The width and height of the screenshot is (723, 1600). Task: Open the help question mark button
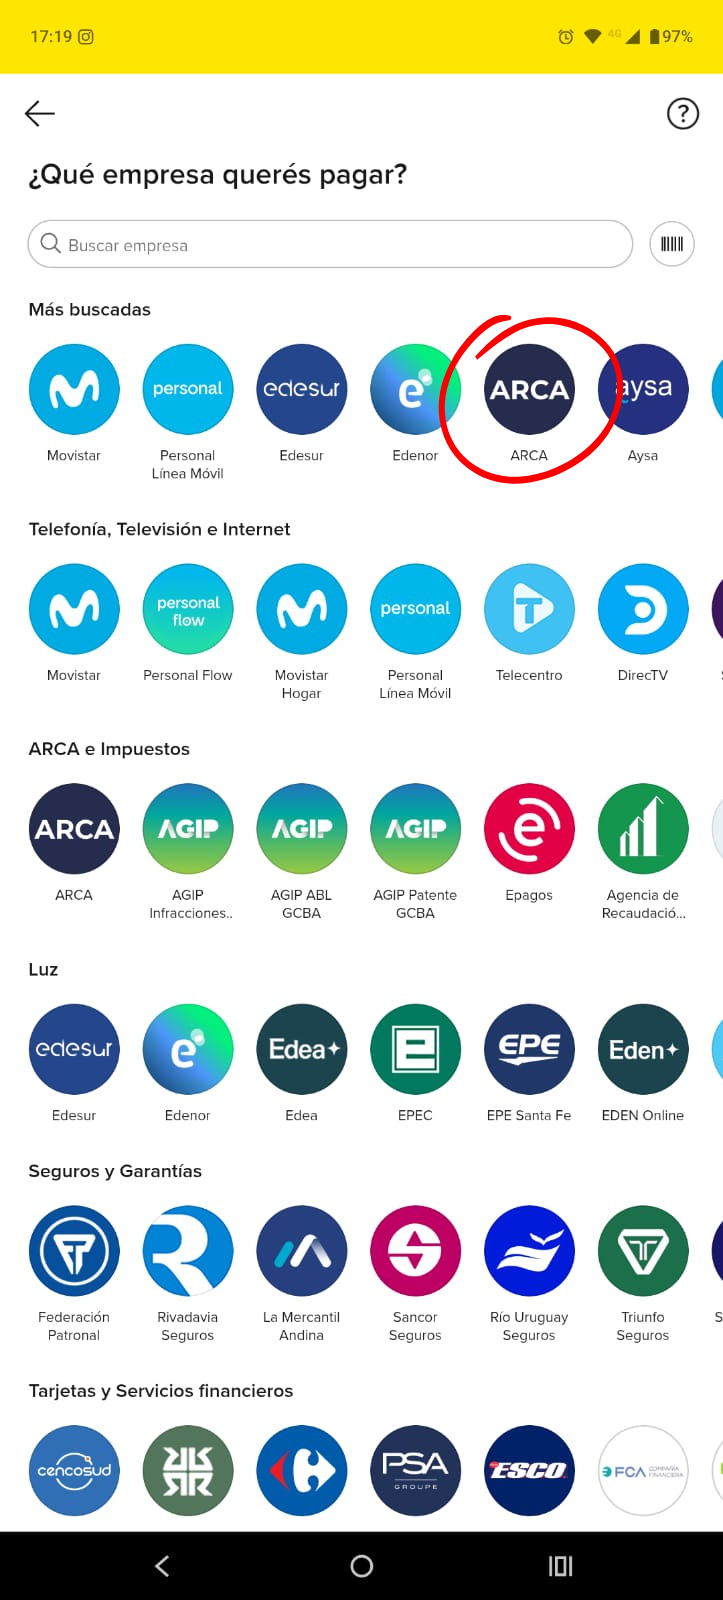(683, 114)
